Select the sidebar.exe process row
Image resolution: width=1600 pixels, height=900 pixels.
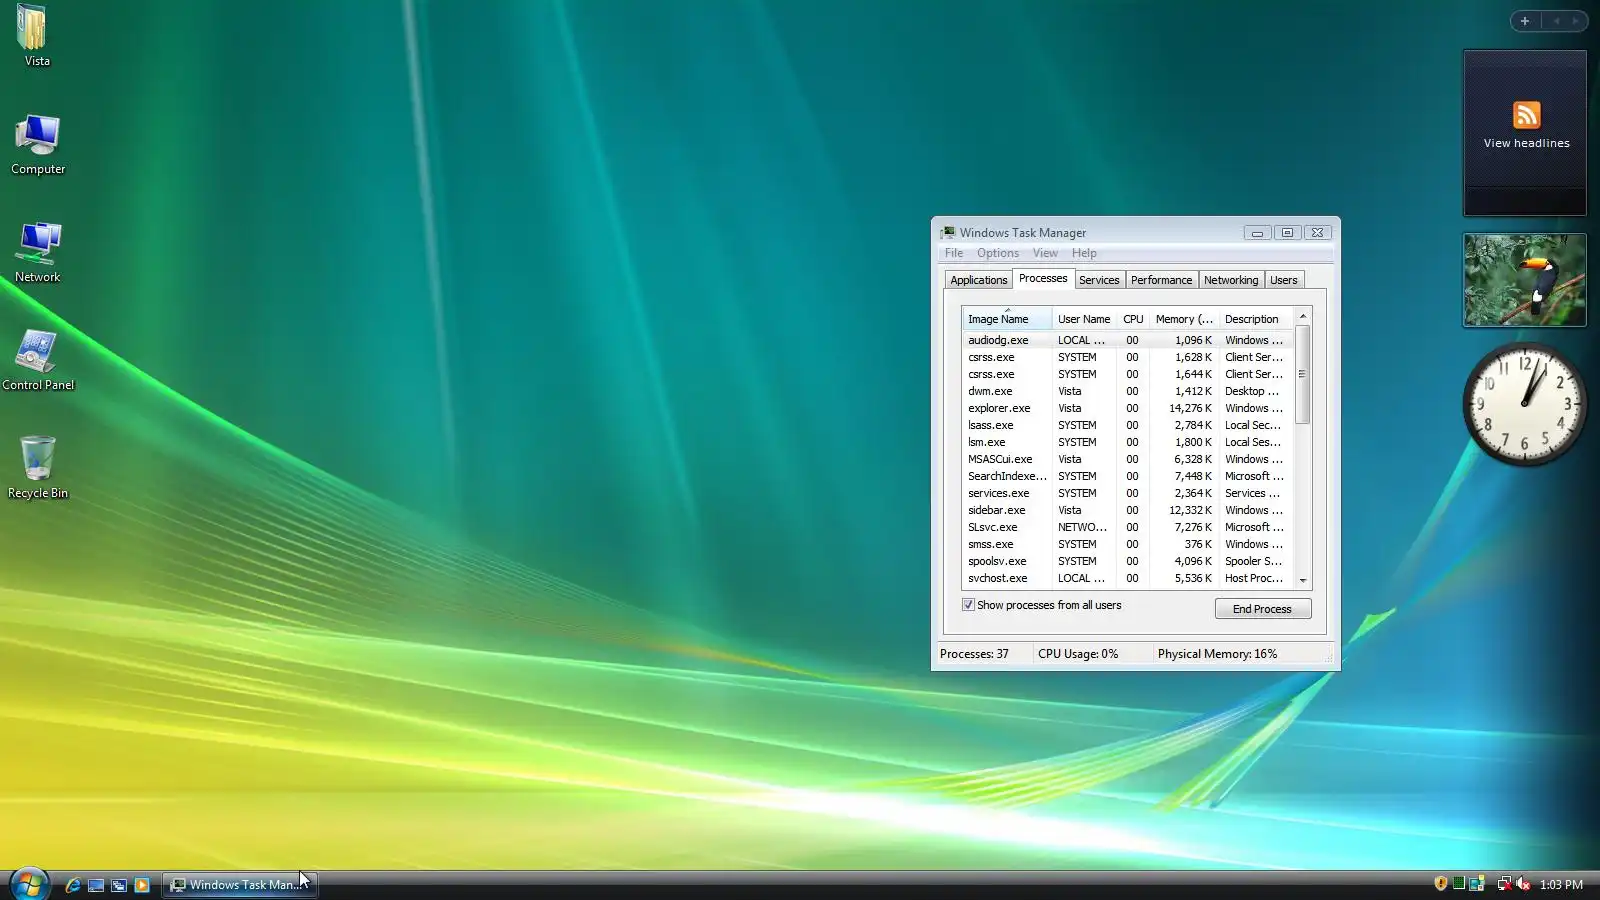point(1128,510)
